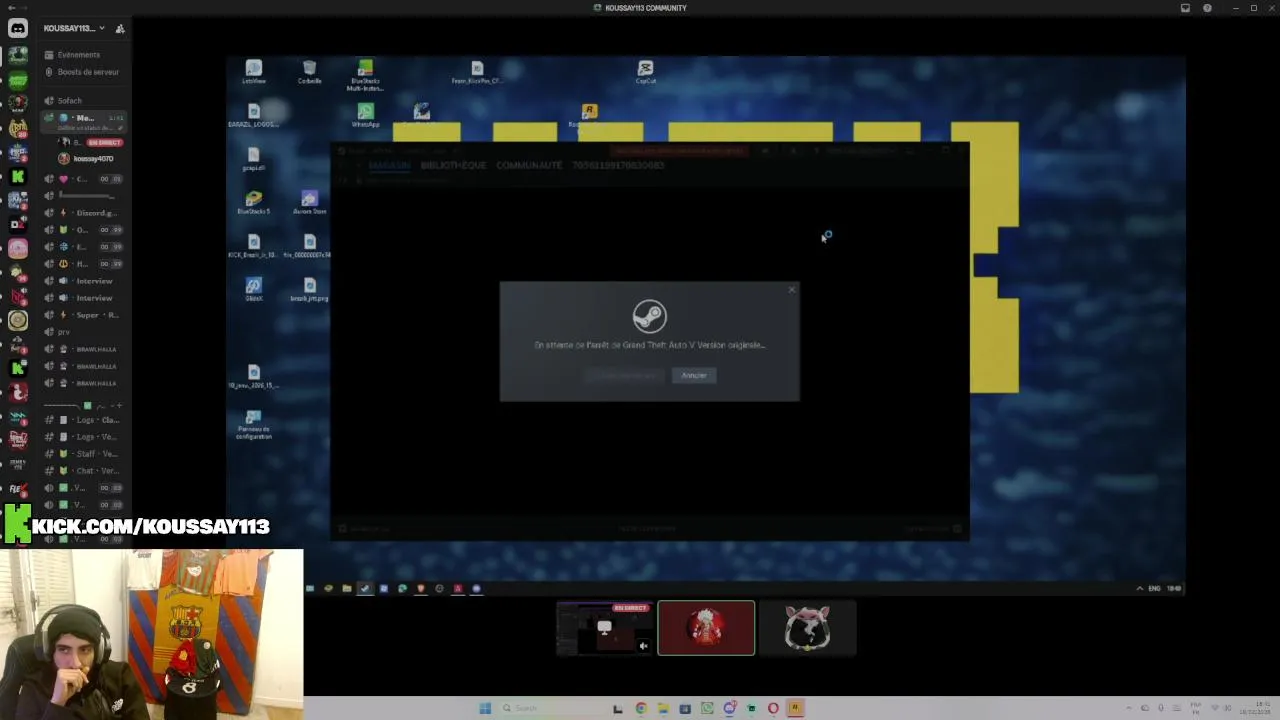The image size is (1280, 720).
Task: Open the Corbeille icon on streamed desktop
Action: coord(309,72)
